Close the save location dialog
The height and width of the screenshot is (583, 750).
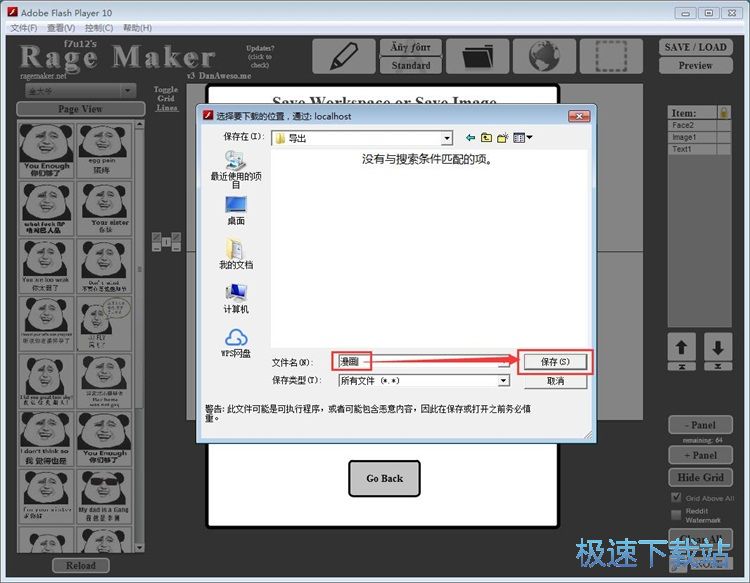579,116
